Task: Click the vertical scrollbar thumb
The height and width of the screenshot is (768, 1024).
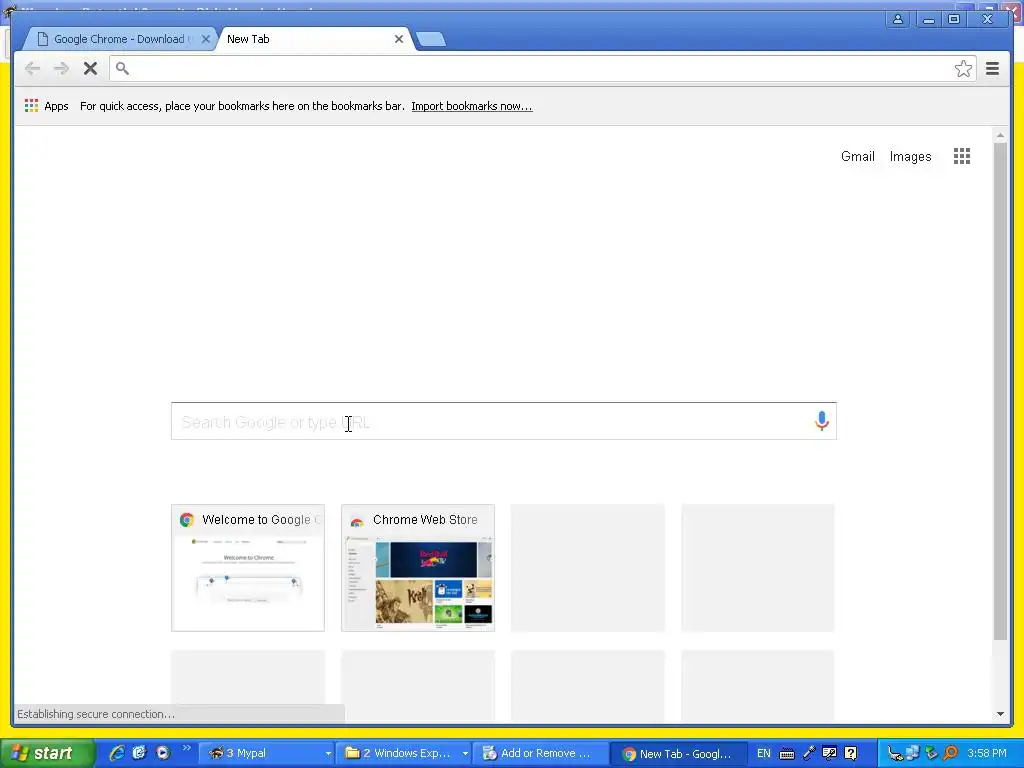Action: 1000,391
